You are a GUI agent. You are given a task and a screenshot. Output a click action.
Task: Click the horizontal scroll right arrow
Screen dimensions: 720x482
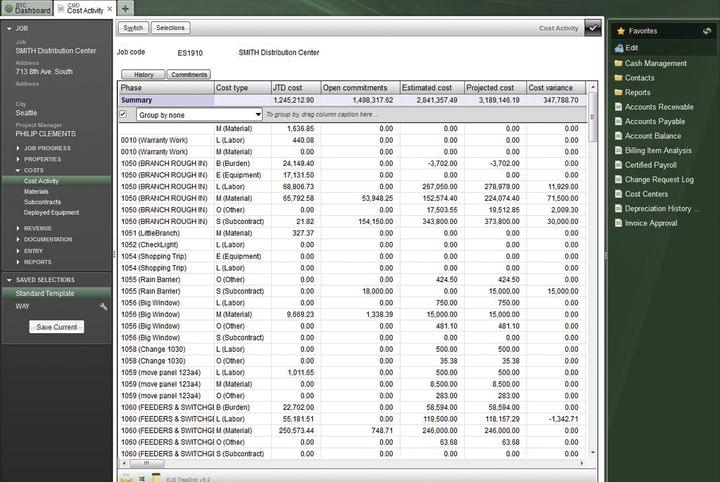[x=582, y=463]
